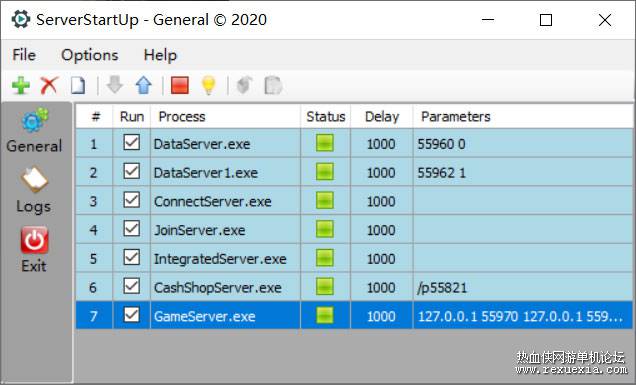Click the ServerStartUp title bar app icon
636x385 pixels.
point(21,19)
